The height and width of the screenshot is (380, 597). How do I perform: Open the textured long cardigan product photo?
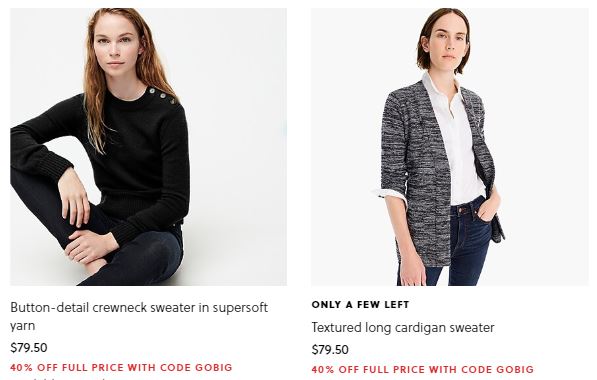click(x=450, y=147)
